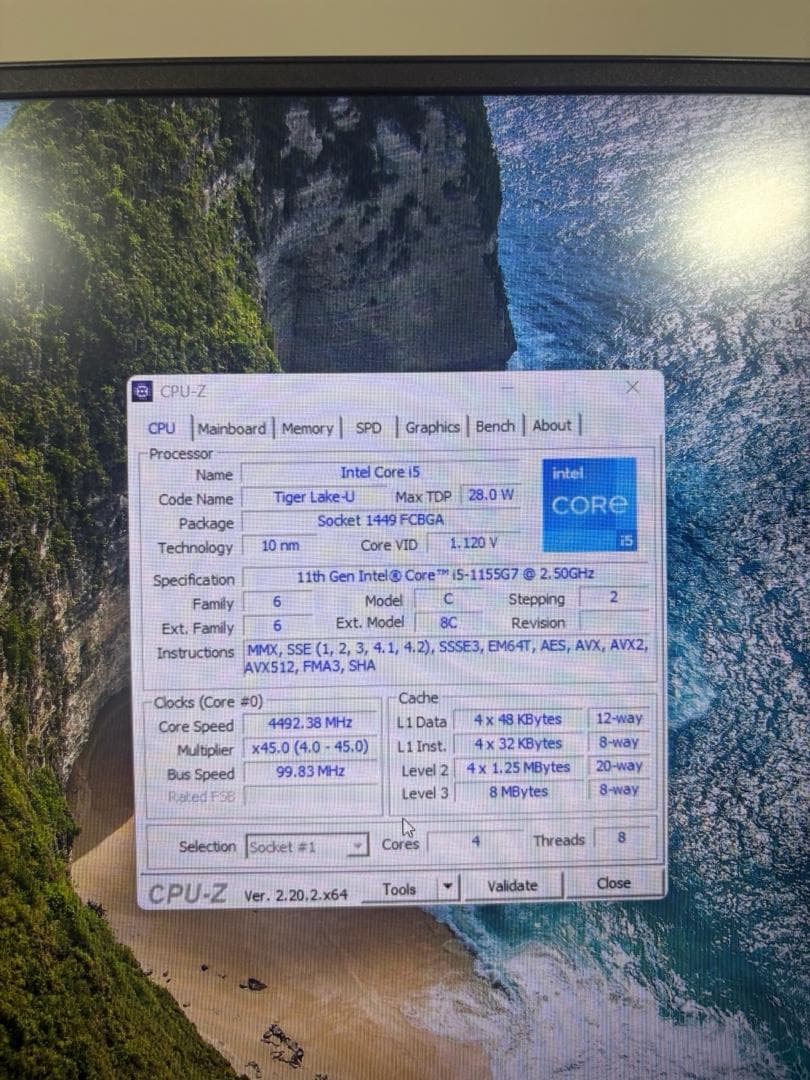Image resolution: width=810 pixels, height=1080 pixels.
Task: Click the Bus Speed value 99.83 MHz
Action: click(310, 771)
